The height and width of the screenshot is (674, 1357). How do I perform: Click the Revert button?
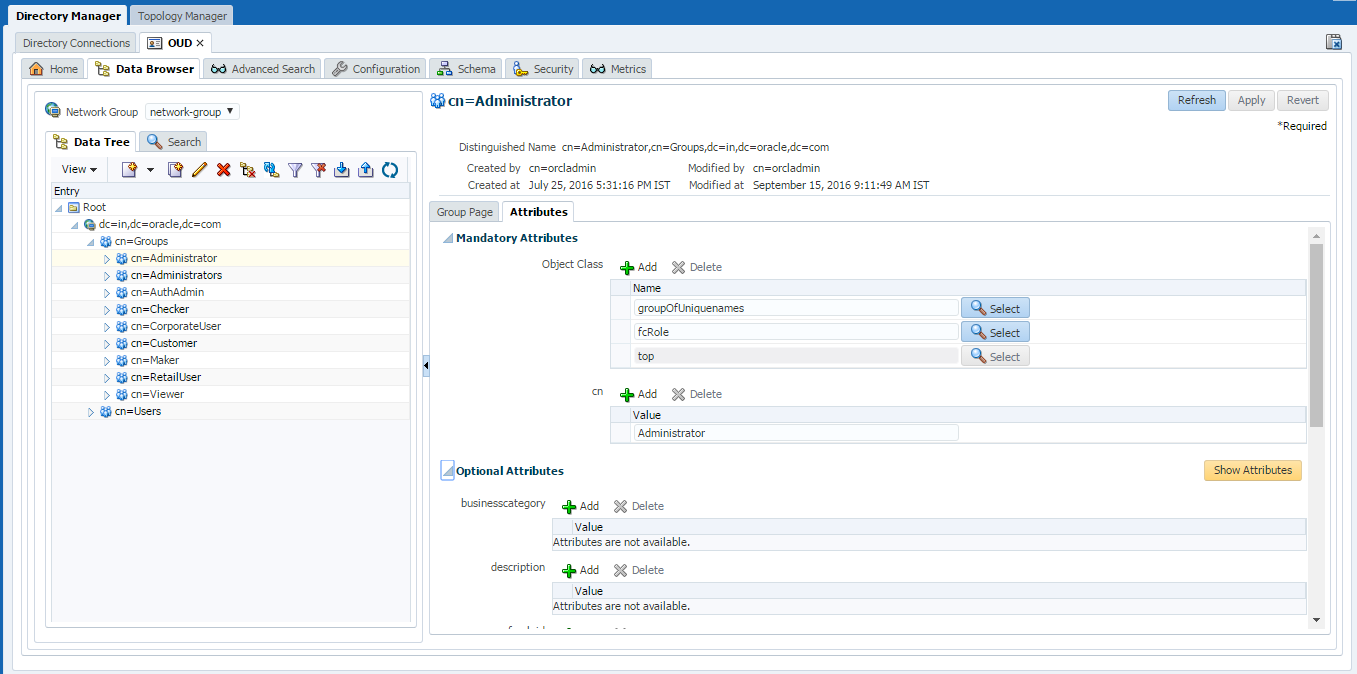point(1303,100)
